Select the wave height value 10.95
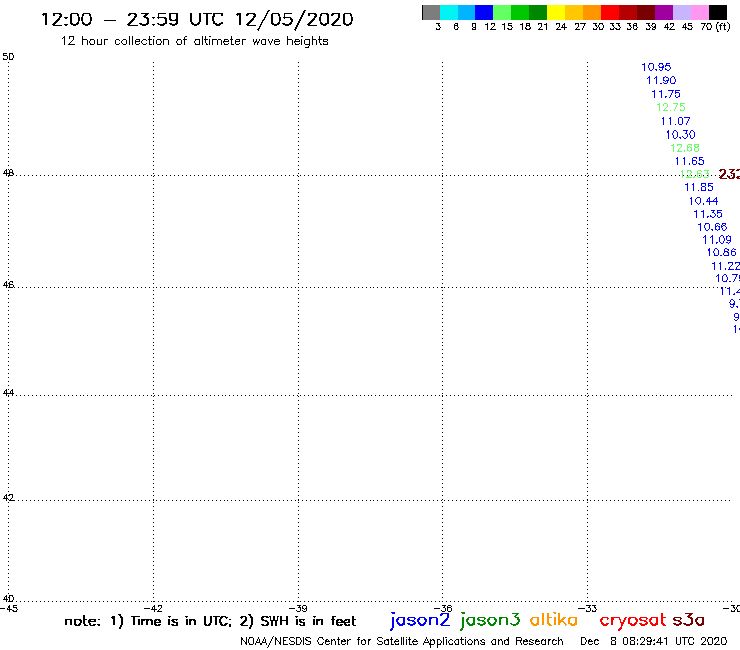The image size is (740, 650). (656, 67)
